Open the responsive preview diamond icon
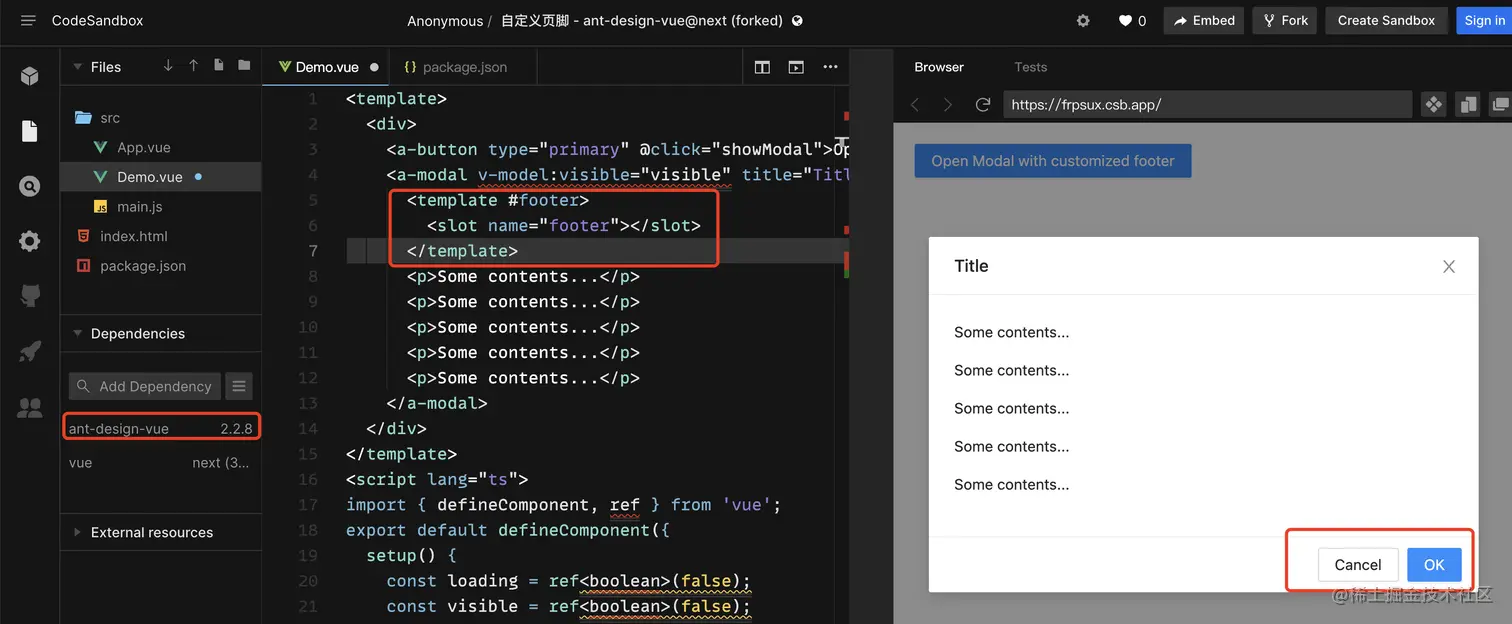Viewport: 1512px width, 624px height. click(1433, 104)
